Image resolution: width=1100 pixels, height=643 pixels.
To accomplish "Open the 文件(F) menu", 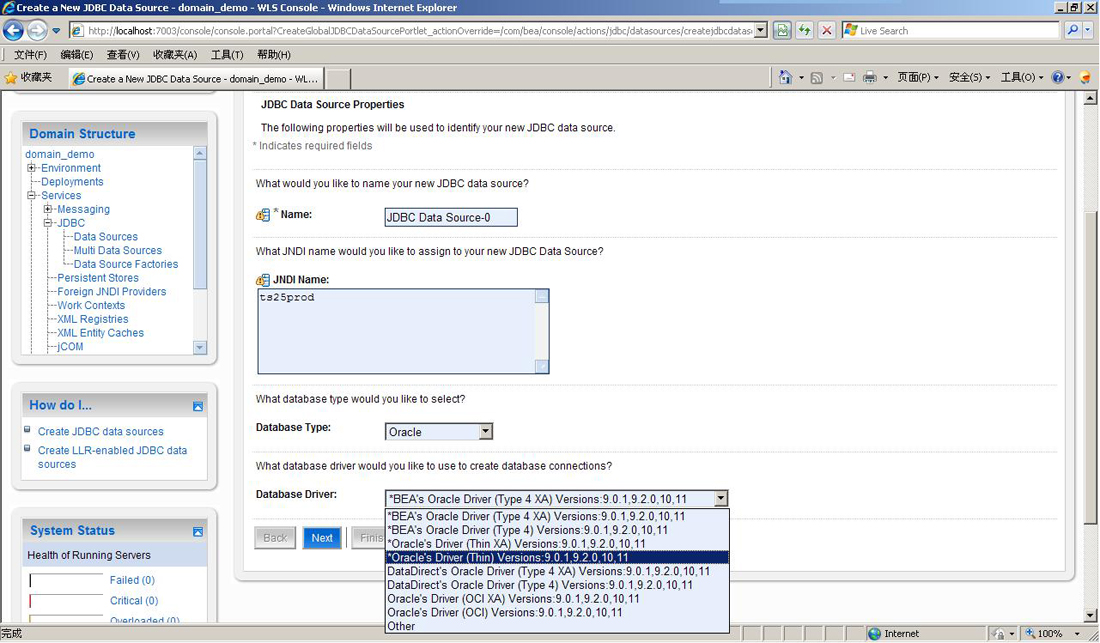I will coord(30,55).
